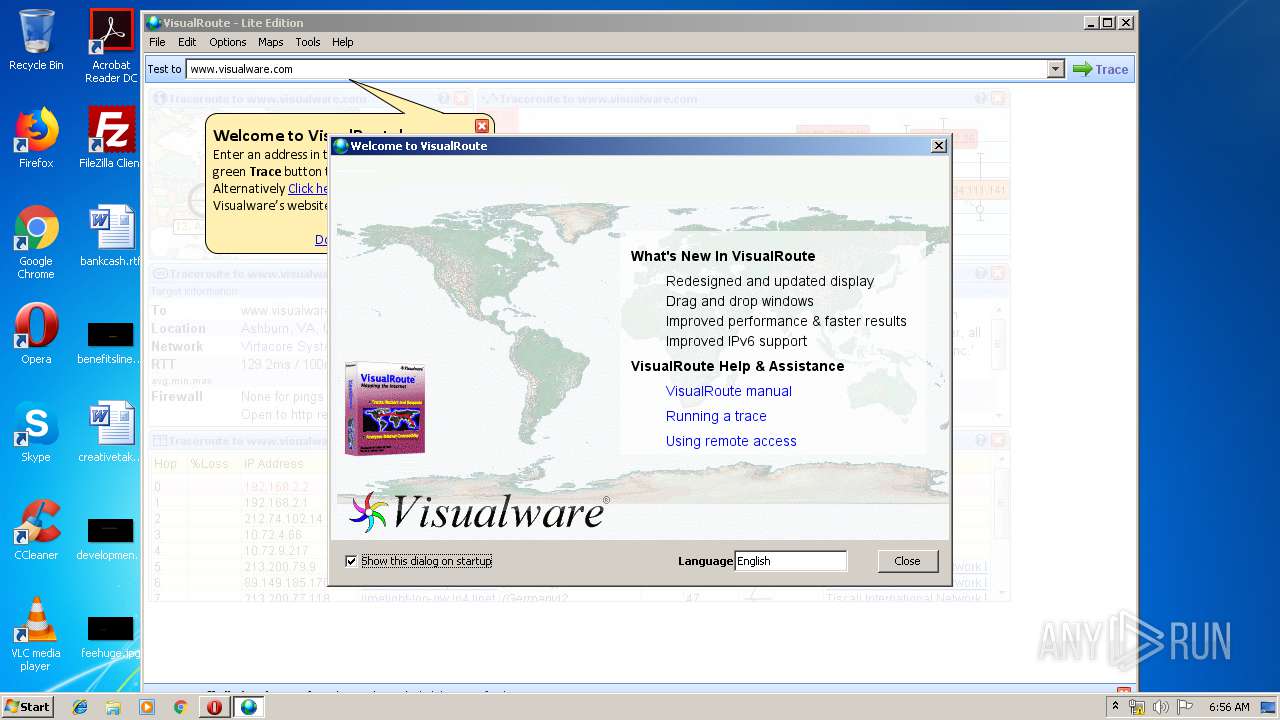The width and height of the screenshot is (1280, 720).
Task: Launch FileZilla Client desktop icon
Action: point(111,138)
